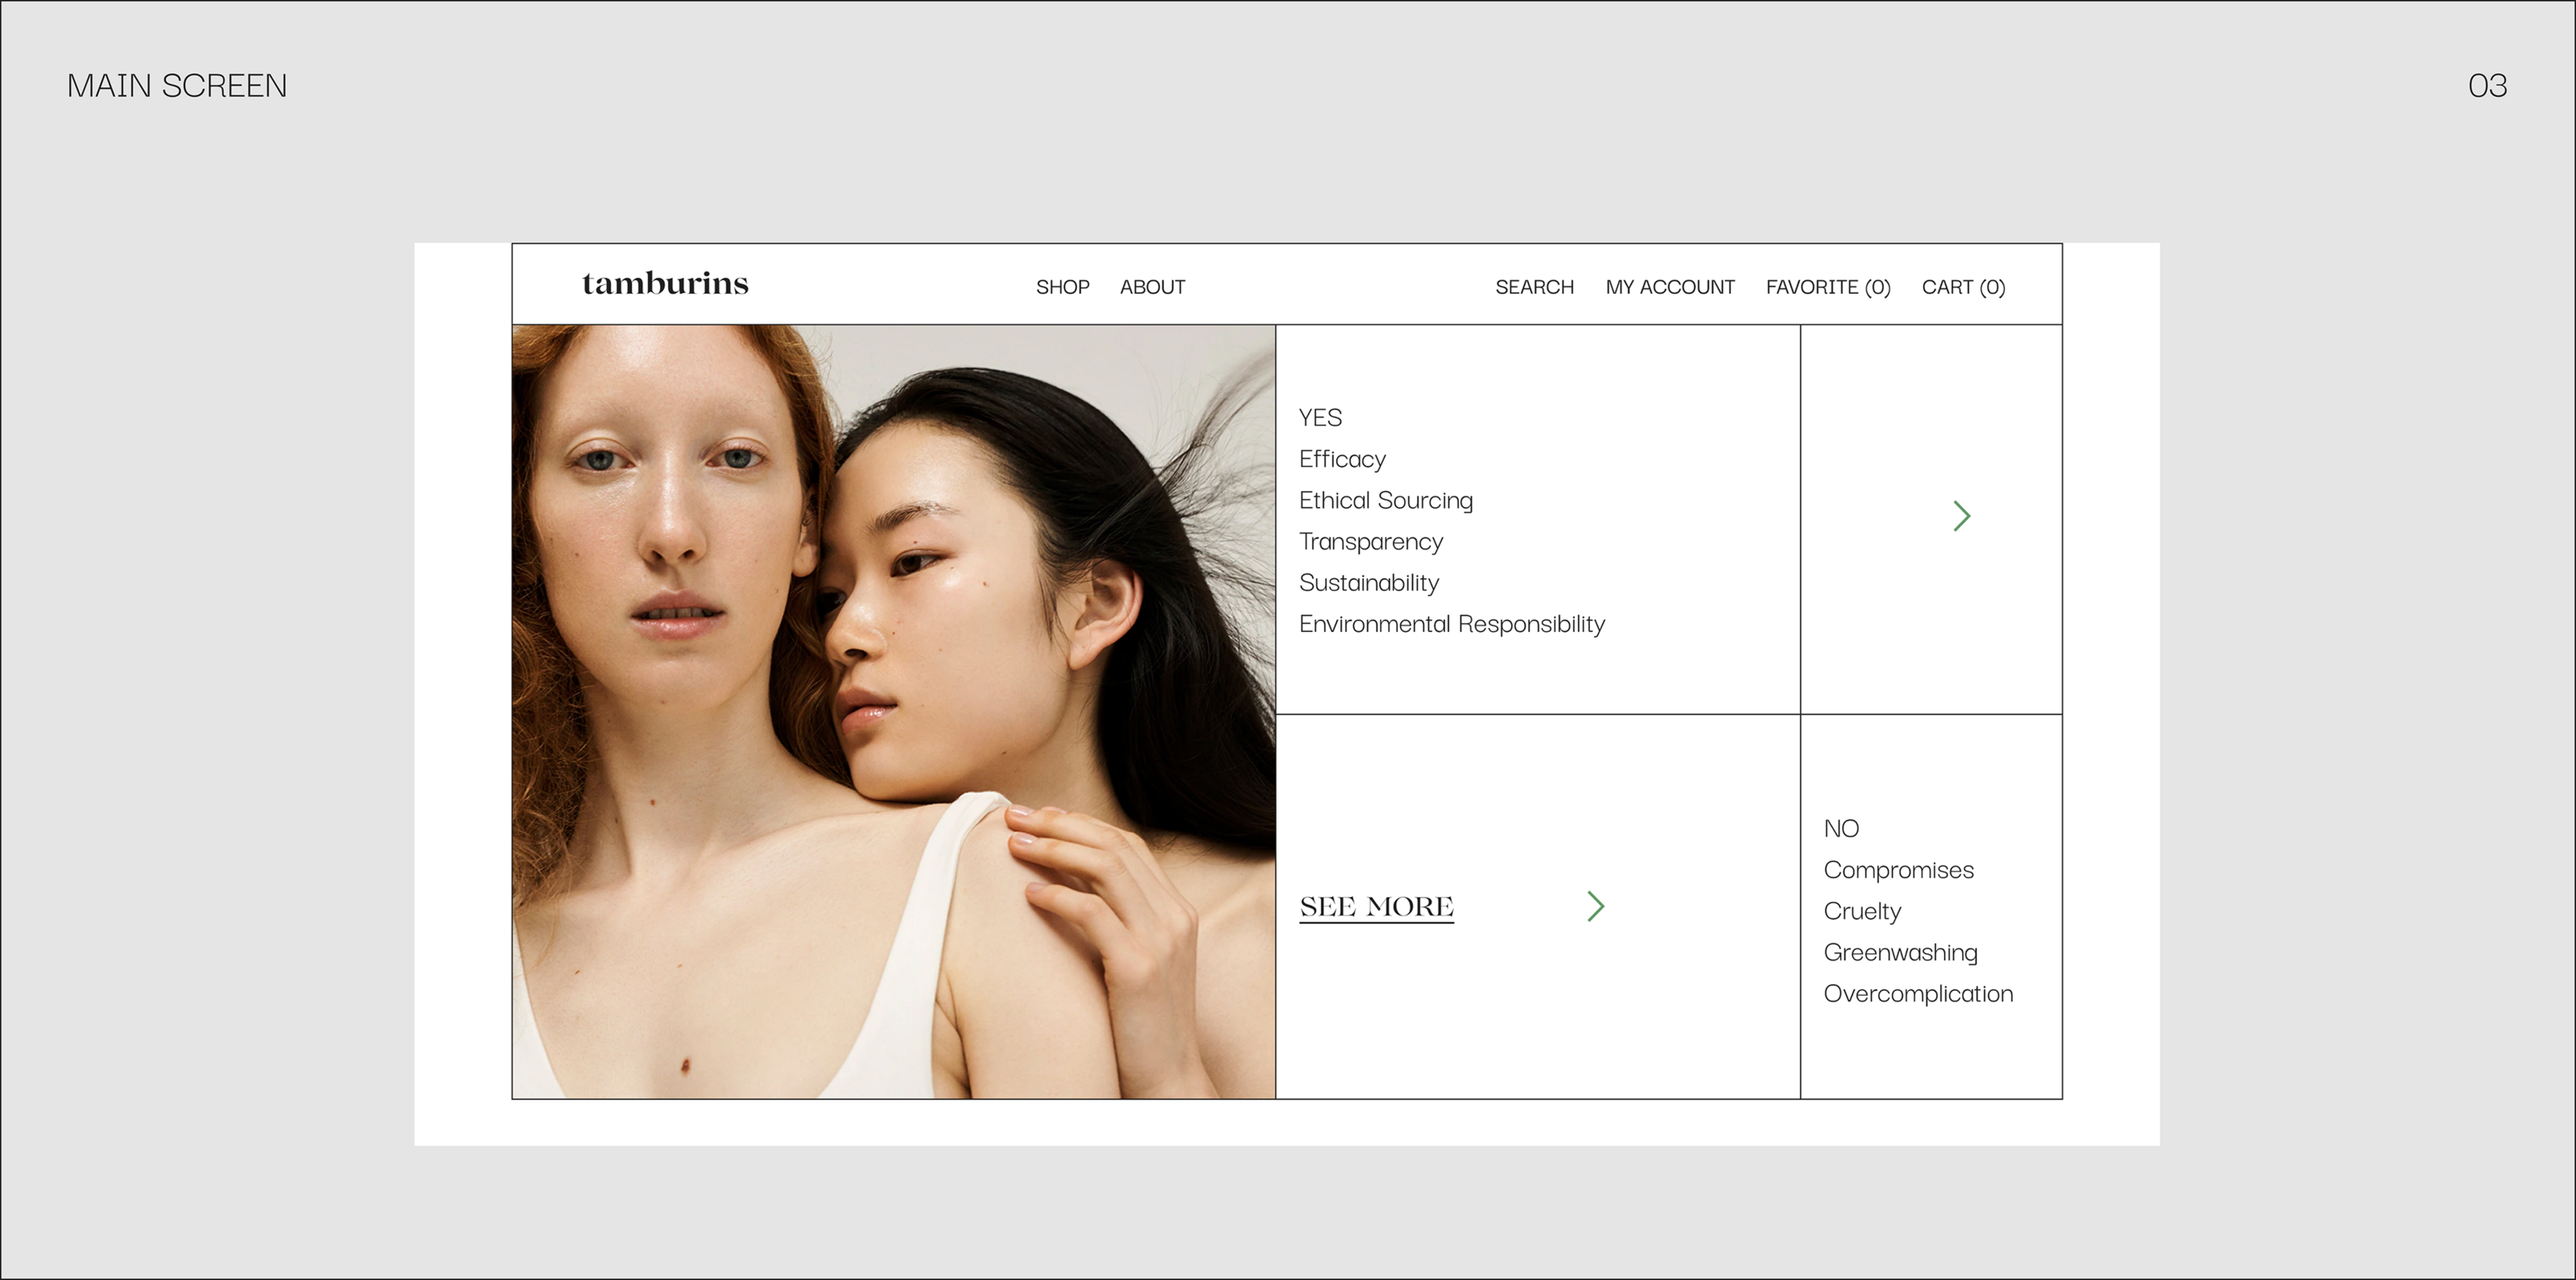View FAVORITE (0) list
Image resolution: width=2576 pixels, height=1280 pixels.
click(x=1827, y=287)
